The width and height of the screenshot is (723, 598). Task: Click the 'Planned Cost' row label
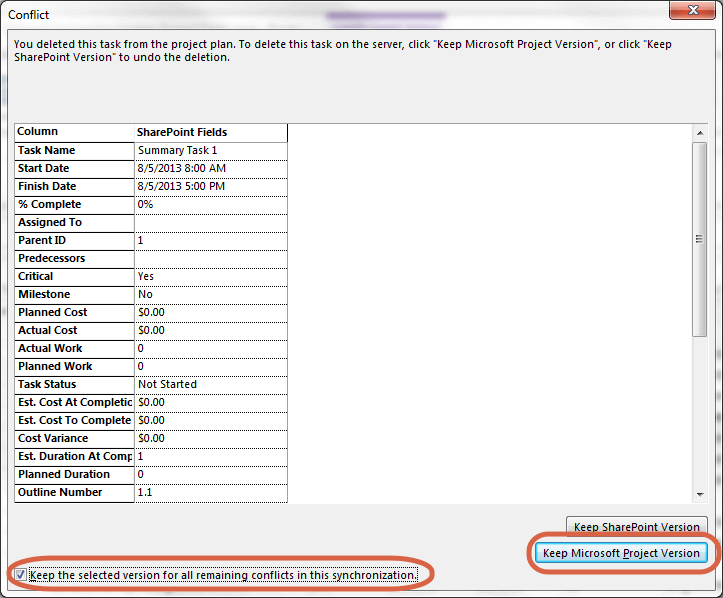(53, 312)
